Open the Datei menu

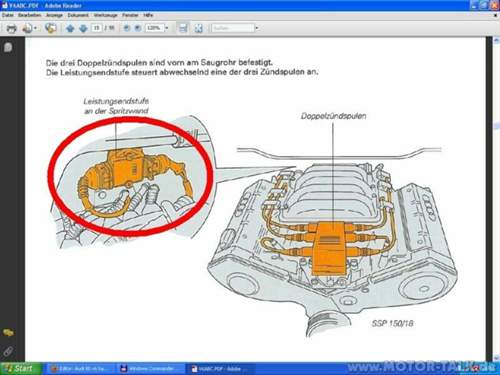[8, 15]
